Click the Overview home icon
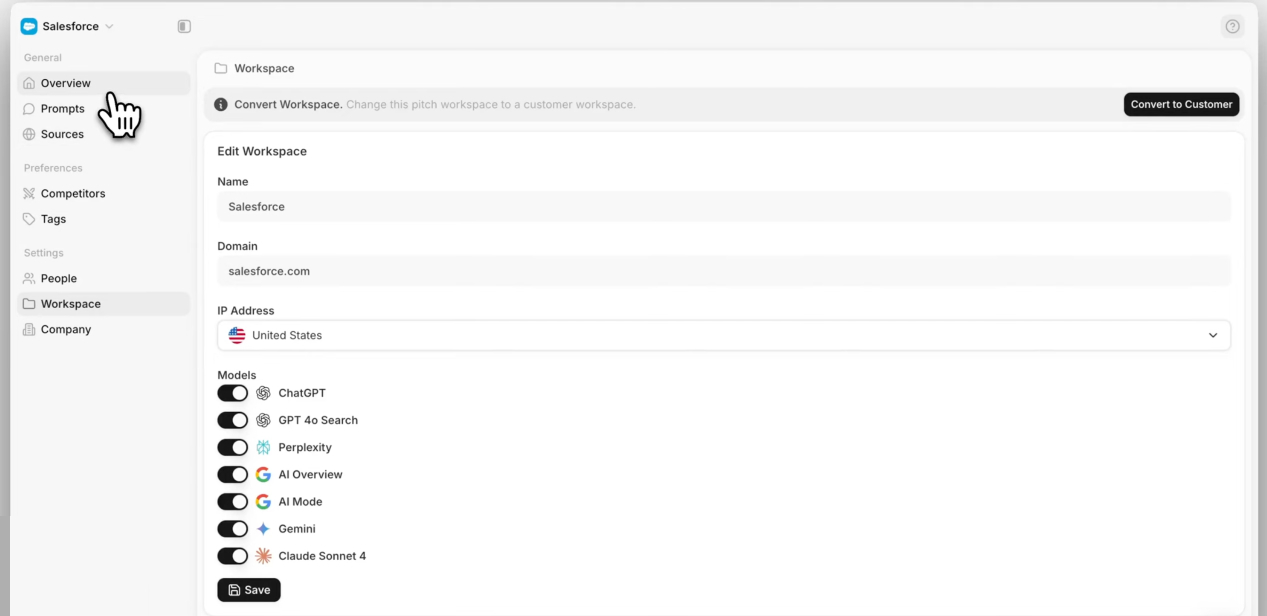Image resolution: width=1267 pixels, height=616 pixels. point(29,83)
